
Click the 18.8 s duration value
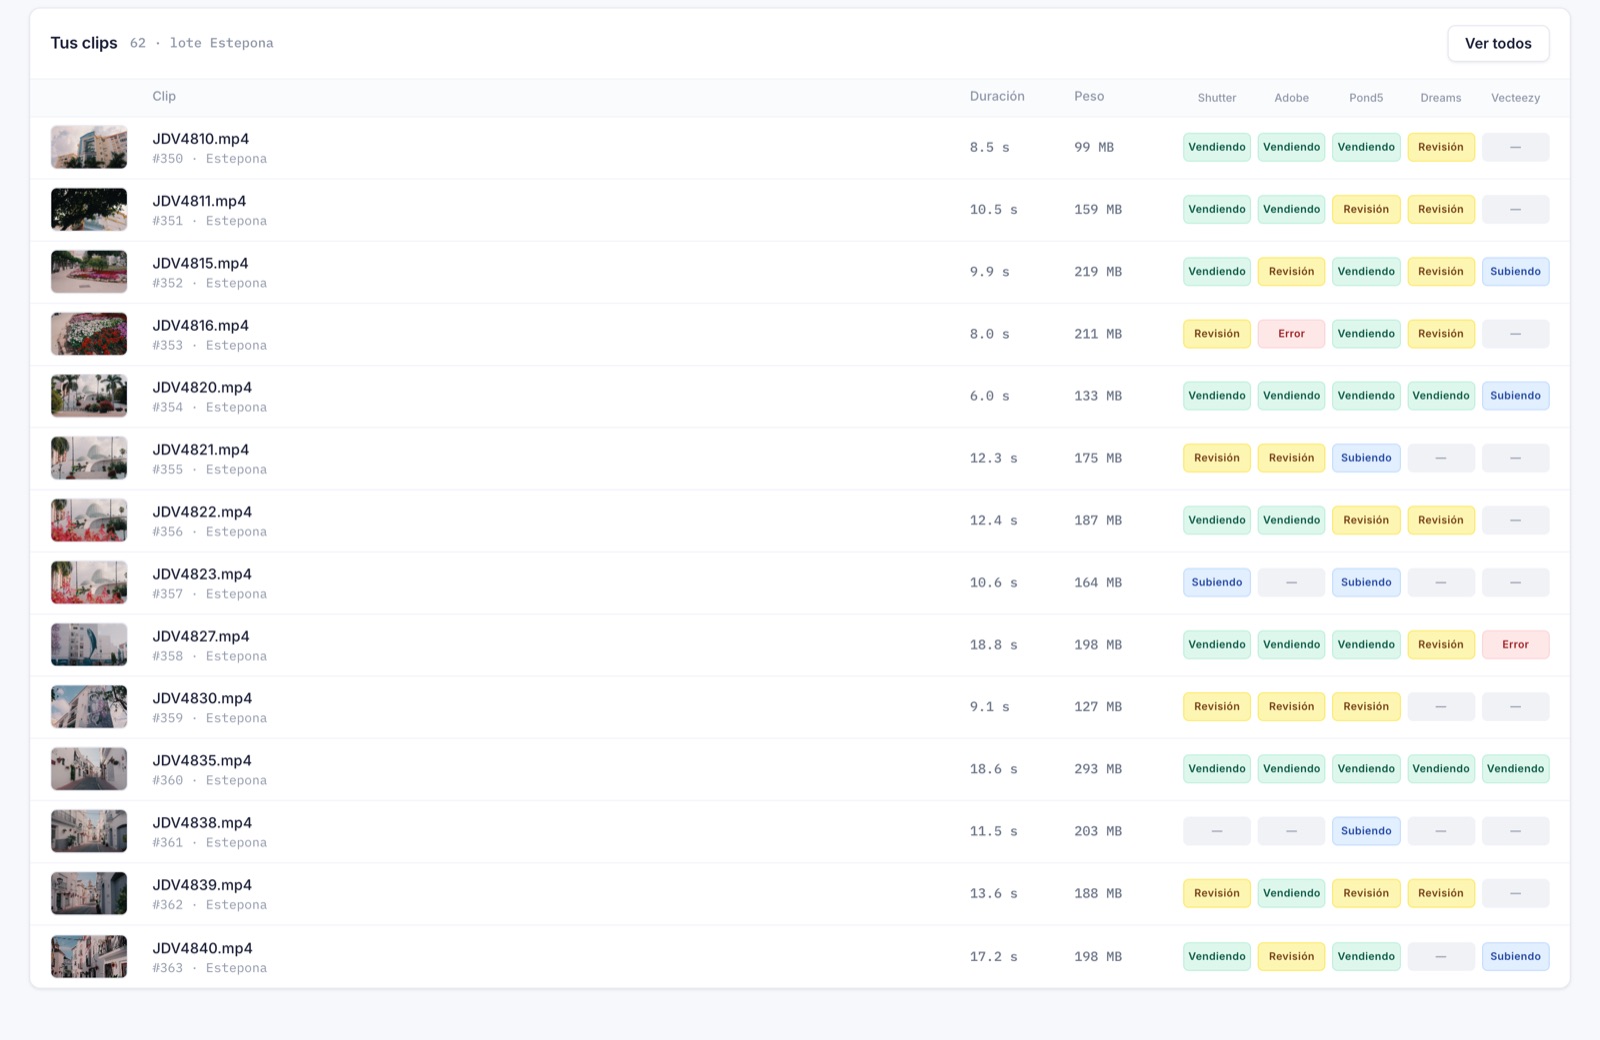(x=993, y=645)
